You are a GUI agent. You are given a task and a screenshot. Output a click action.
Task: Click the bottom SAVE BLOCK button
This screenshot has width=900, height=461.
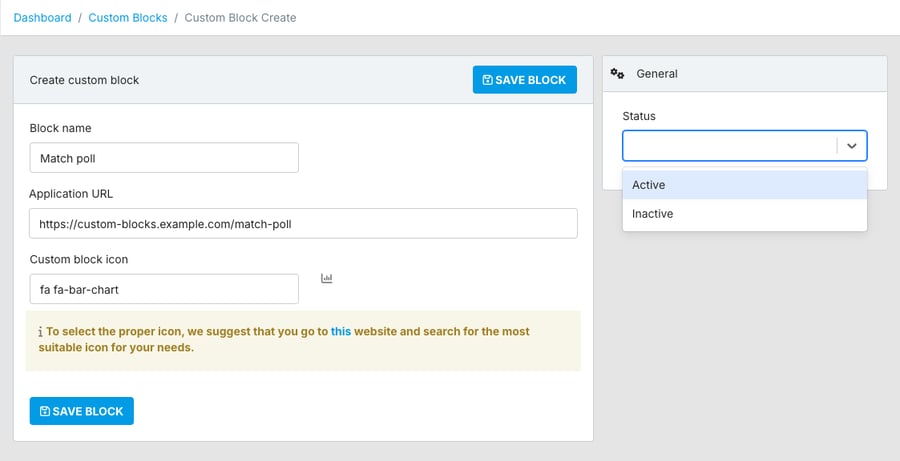82,411
